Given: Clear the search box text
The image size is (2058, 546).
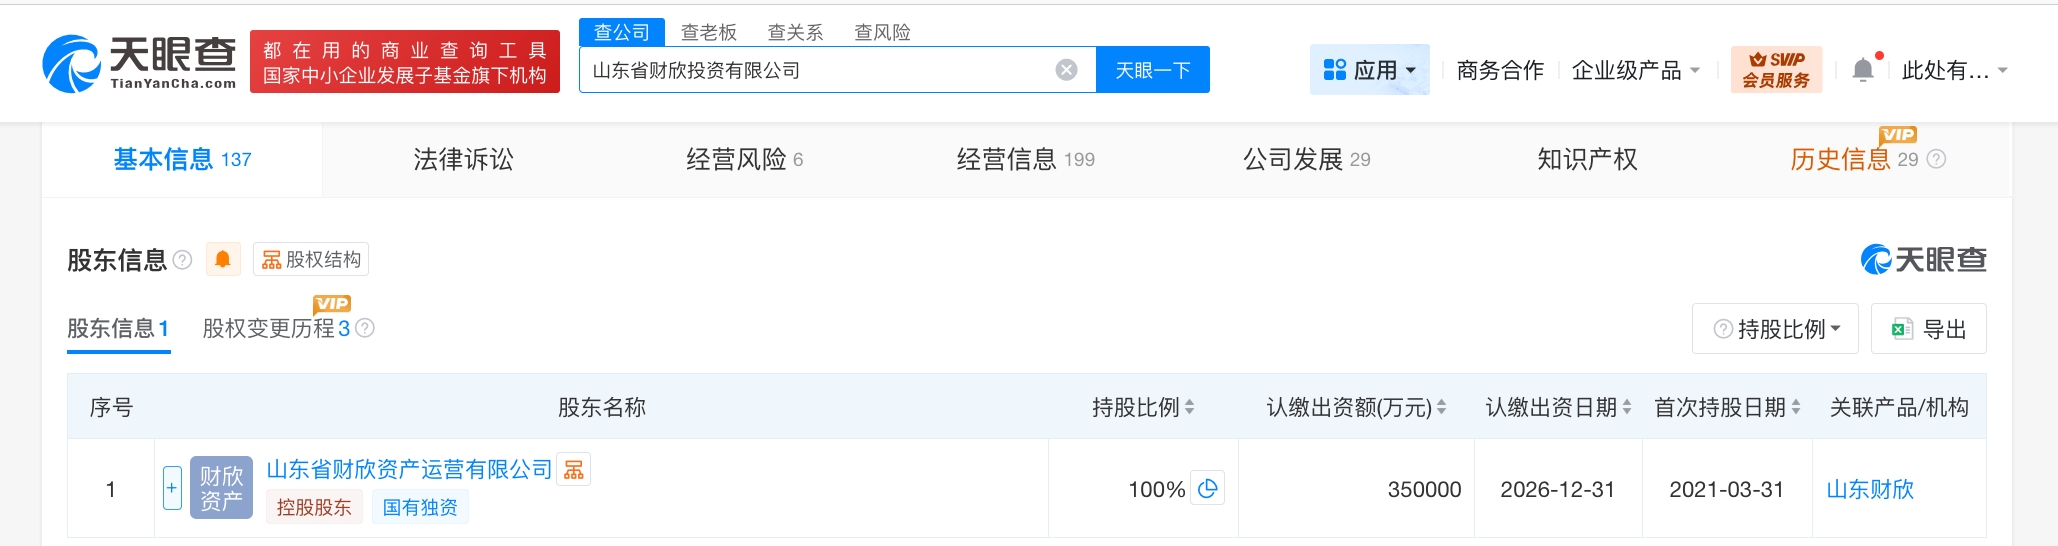Looking at the screenshot, I should pos(1067,70).
